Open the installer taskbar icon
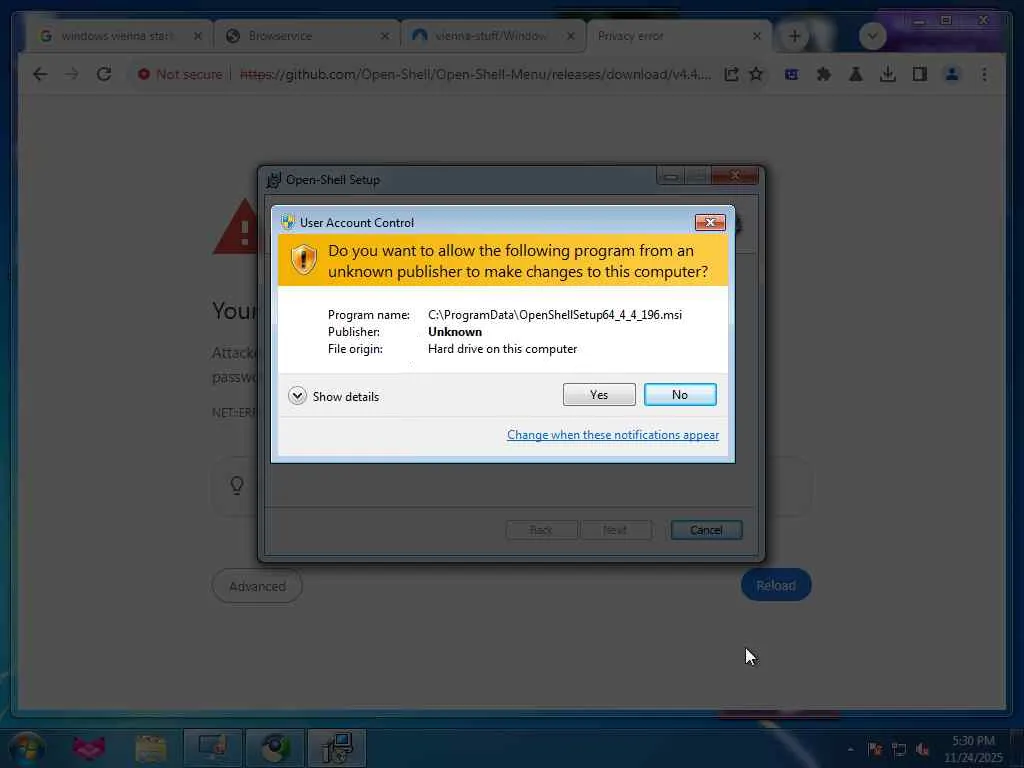 (x=337, y=748)
